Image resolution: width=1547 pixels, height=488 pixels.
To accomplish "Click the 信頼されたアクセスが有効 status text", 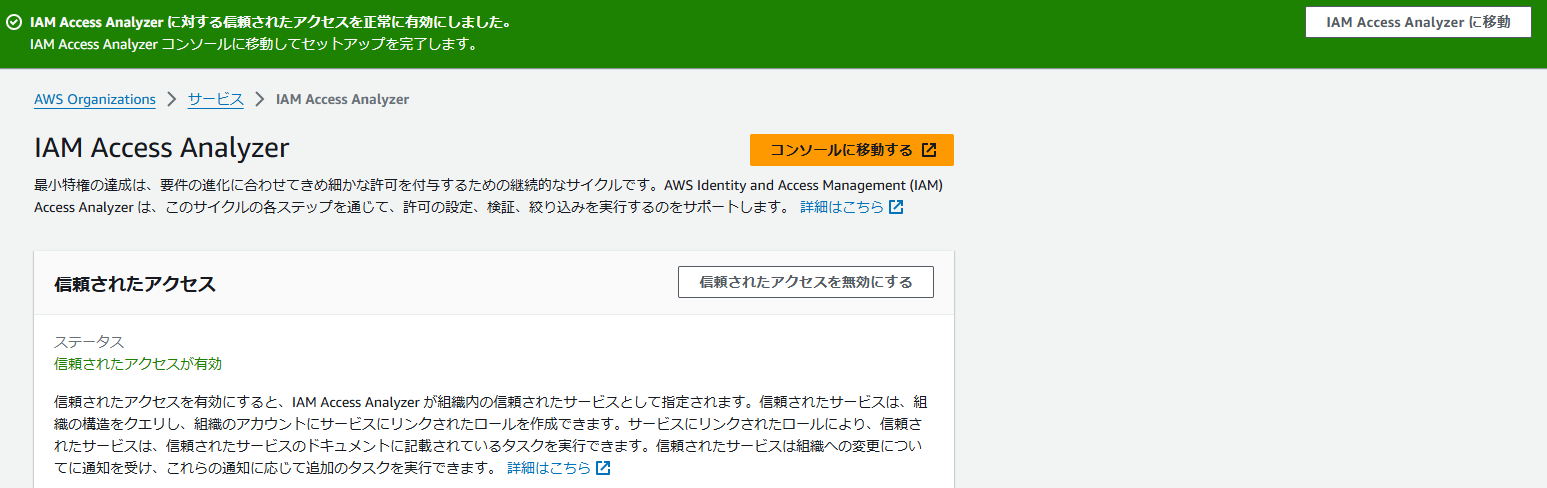I will (138, 363).
